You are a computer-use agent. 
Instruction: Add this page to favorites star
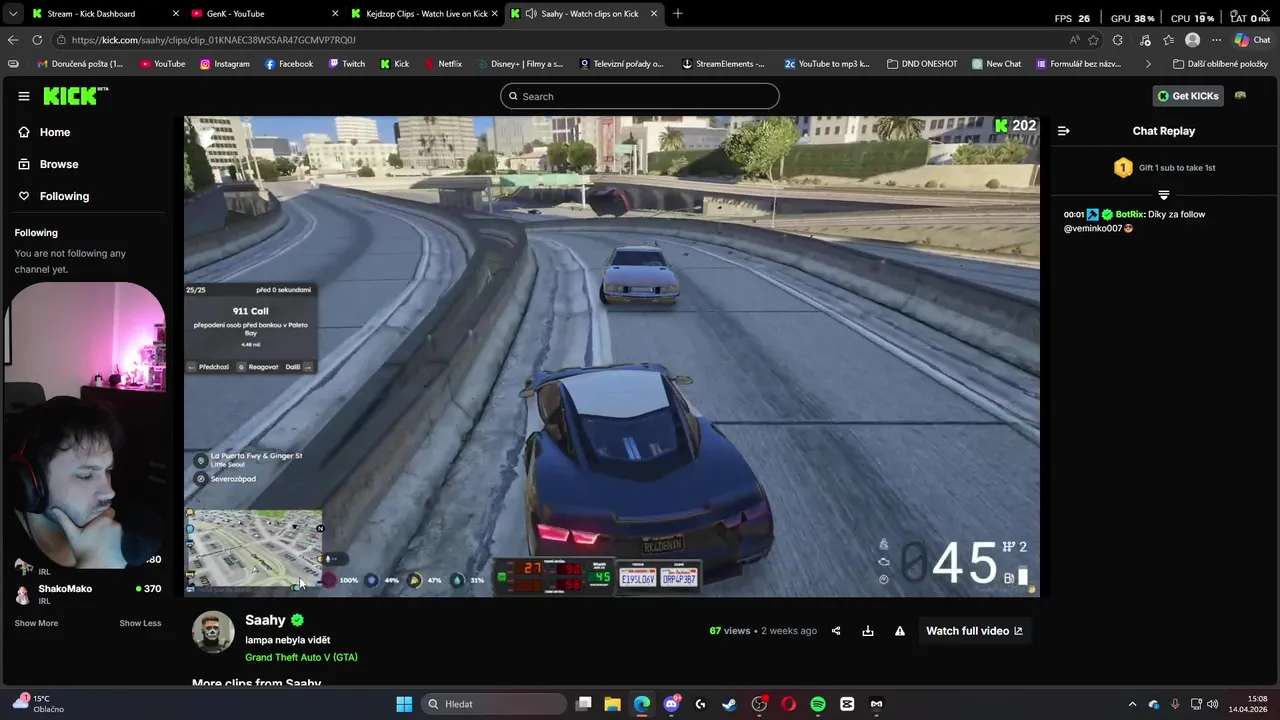pos(1093,40)
